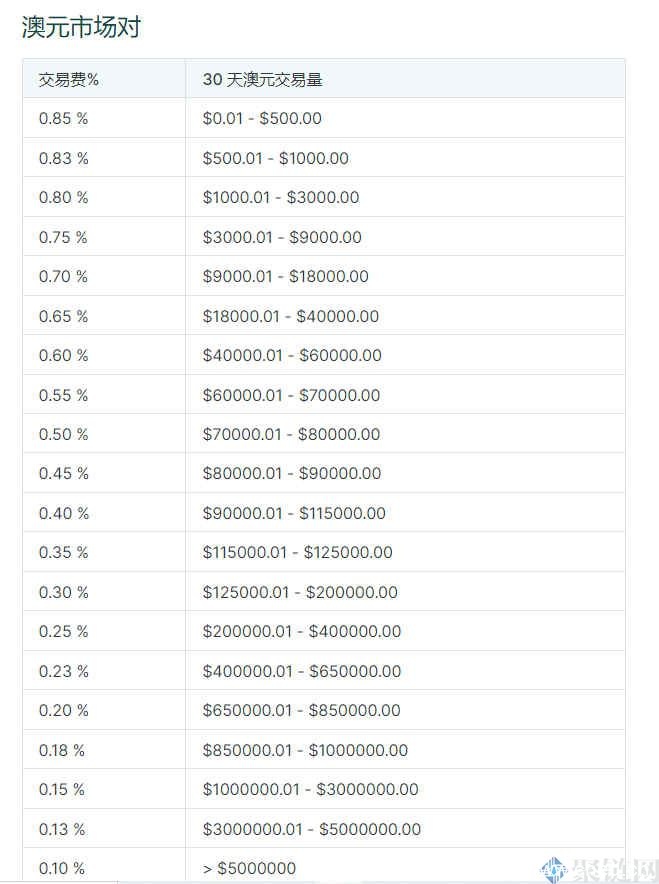Select the > $5000000 volume cell

[249, 868]
